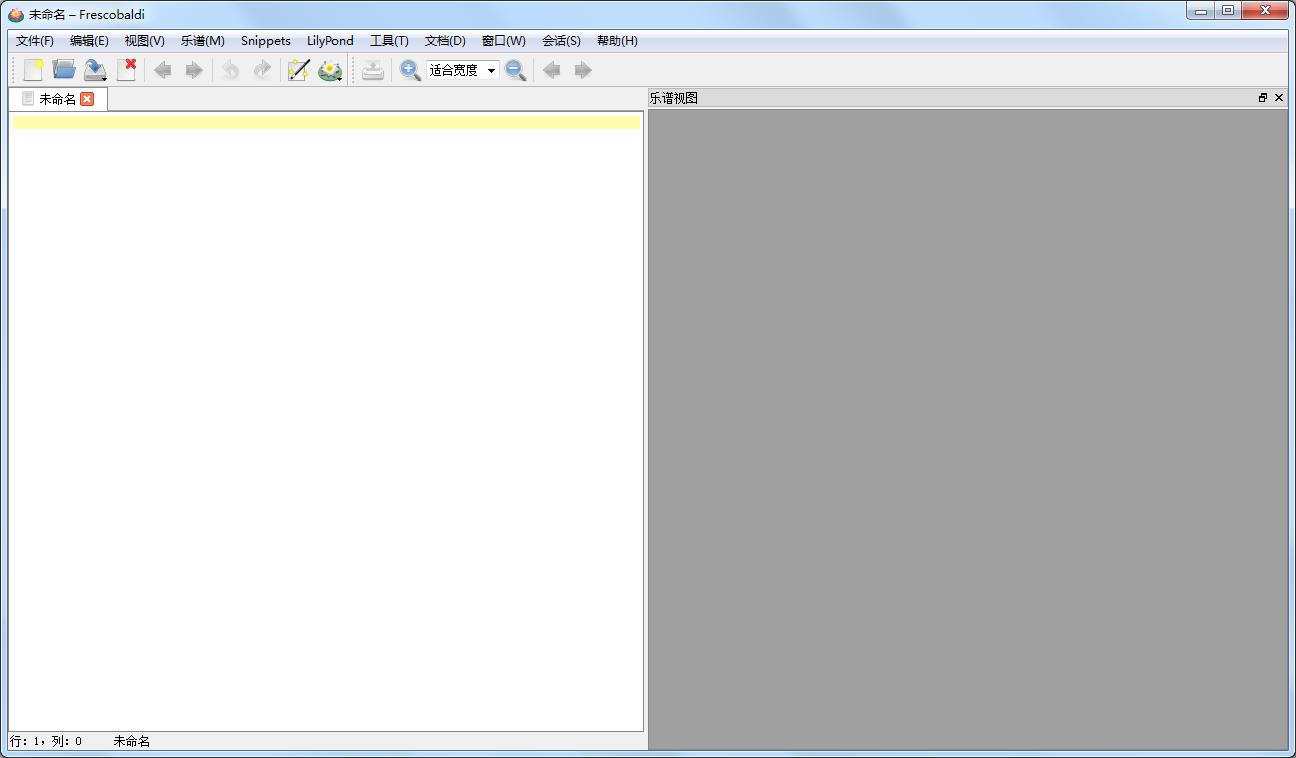Open the Snippets menu

point(265,41)
